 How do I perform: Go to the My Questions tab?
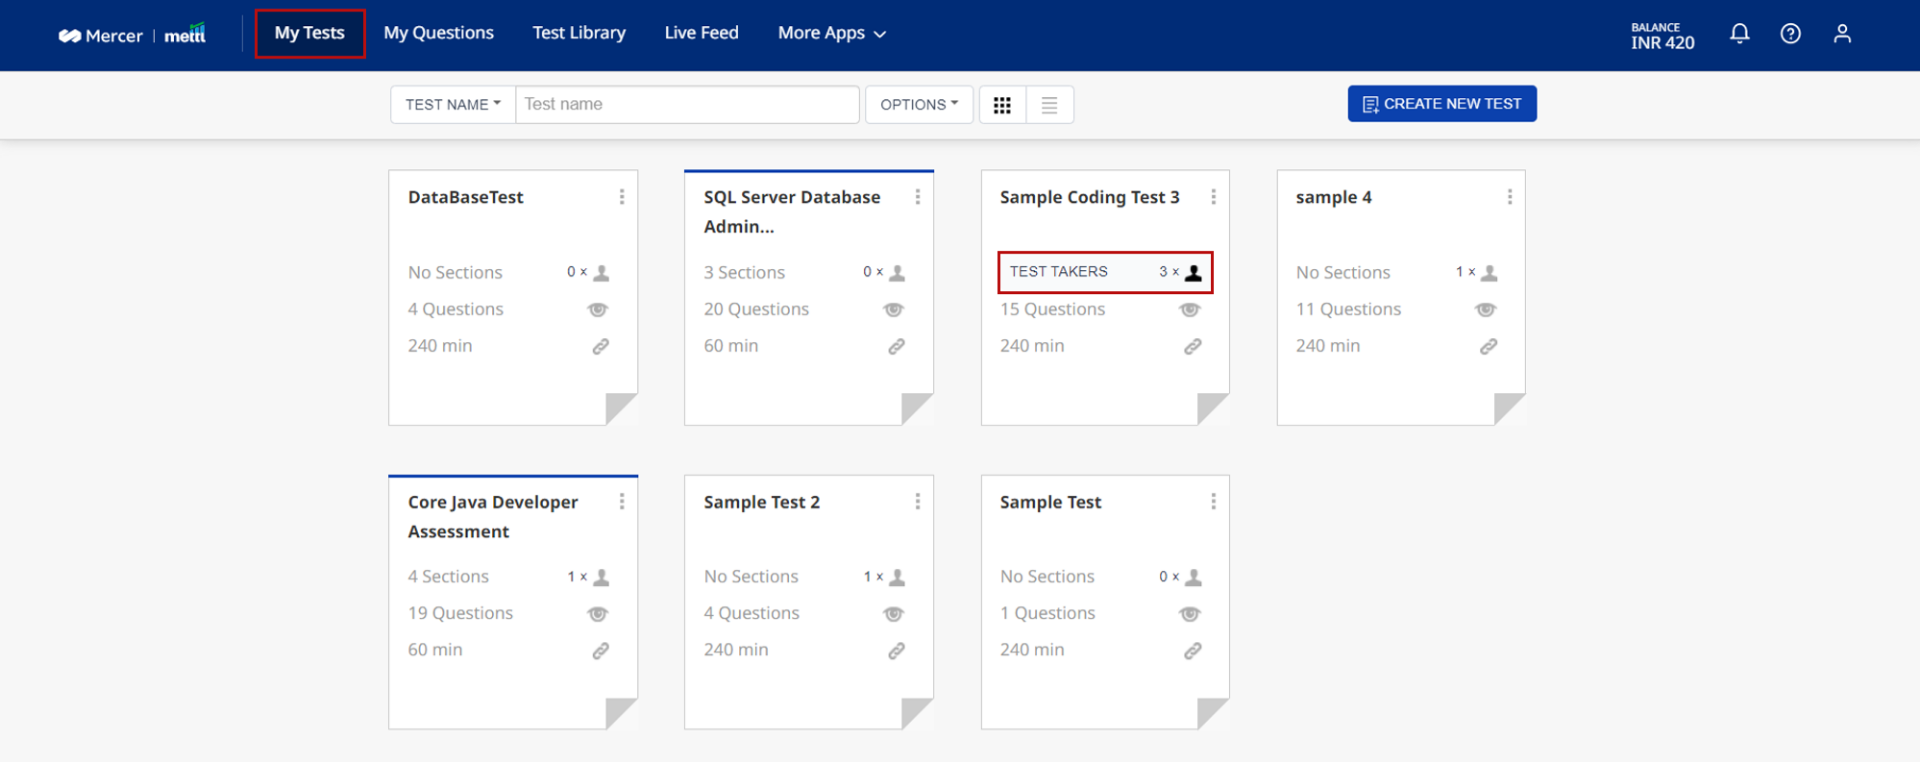[438, 33]
